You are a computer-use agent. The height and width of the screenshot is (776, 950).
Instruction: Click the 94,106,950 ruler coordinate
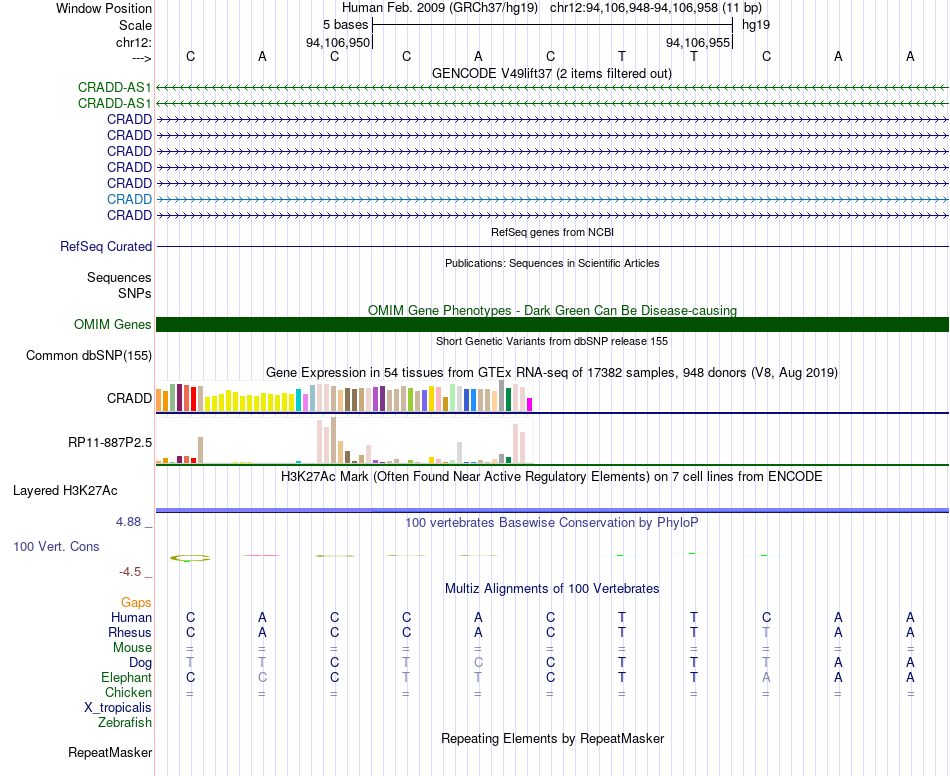tap(337, 42)
